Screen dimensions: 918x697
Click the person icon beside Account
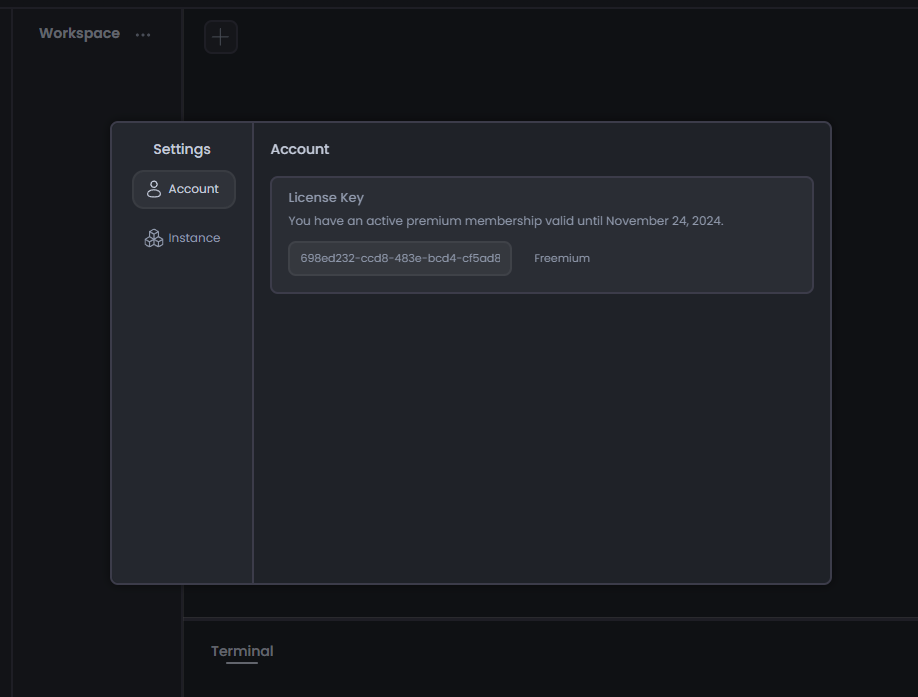(154, 189)
